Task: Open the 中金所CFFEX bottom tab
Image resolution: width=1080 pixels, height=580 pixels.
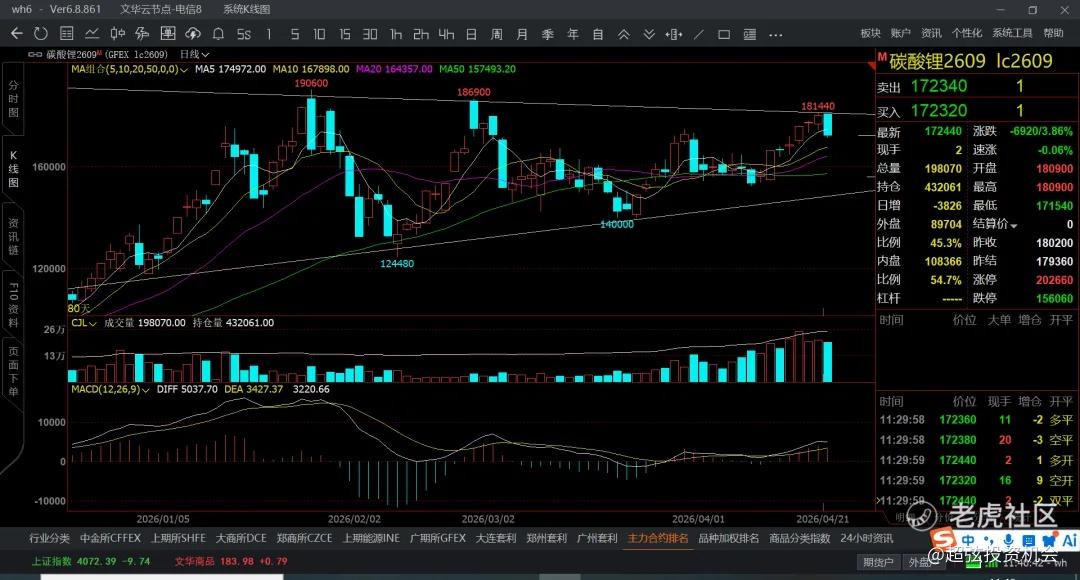Action: (x=110, y=539)
